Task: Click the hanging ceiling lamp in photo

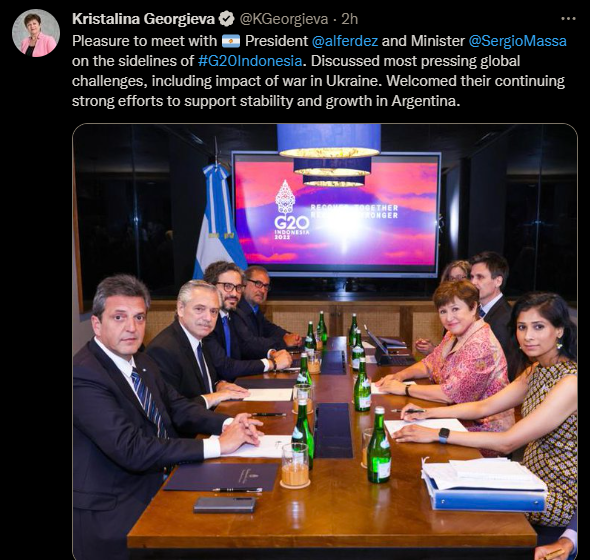Action: pos(329,155)
